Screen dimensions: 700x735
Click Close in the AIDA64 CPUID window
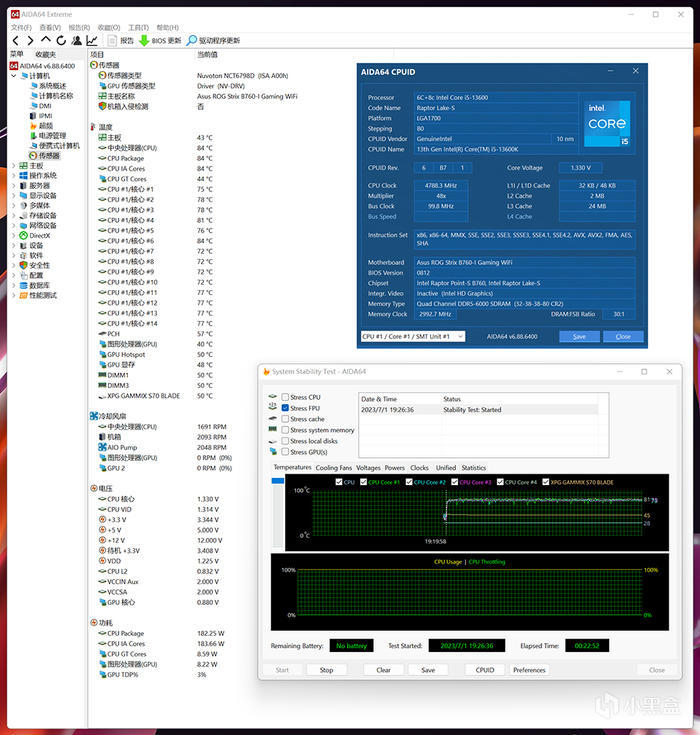click(623, 337)
